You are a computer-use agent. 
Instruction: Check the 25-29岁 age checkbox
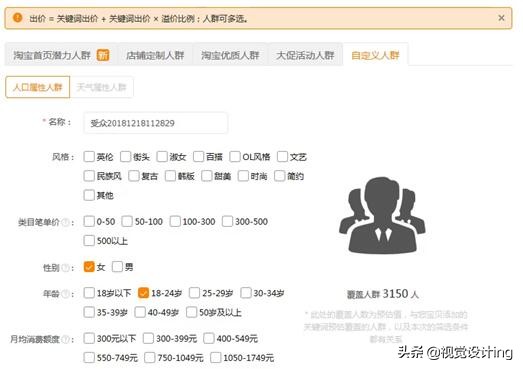194,293
